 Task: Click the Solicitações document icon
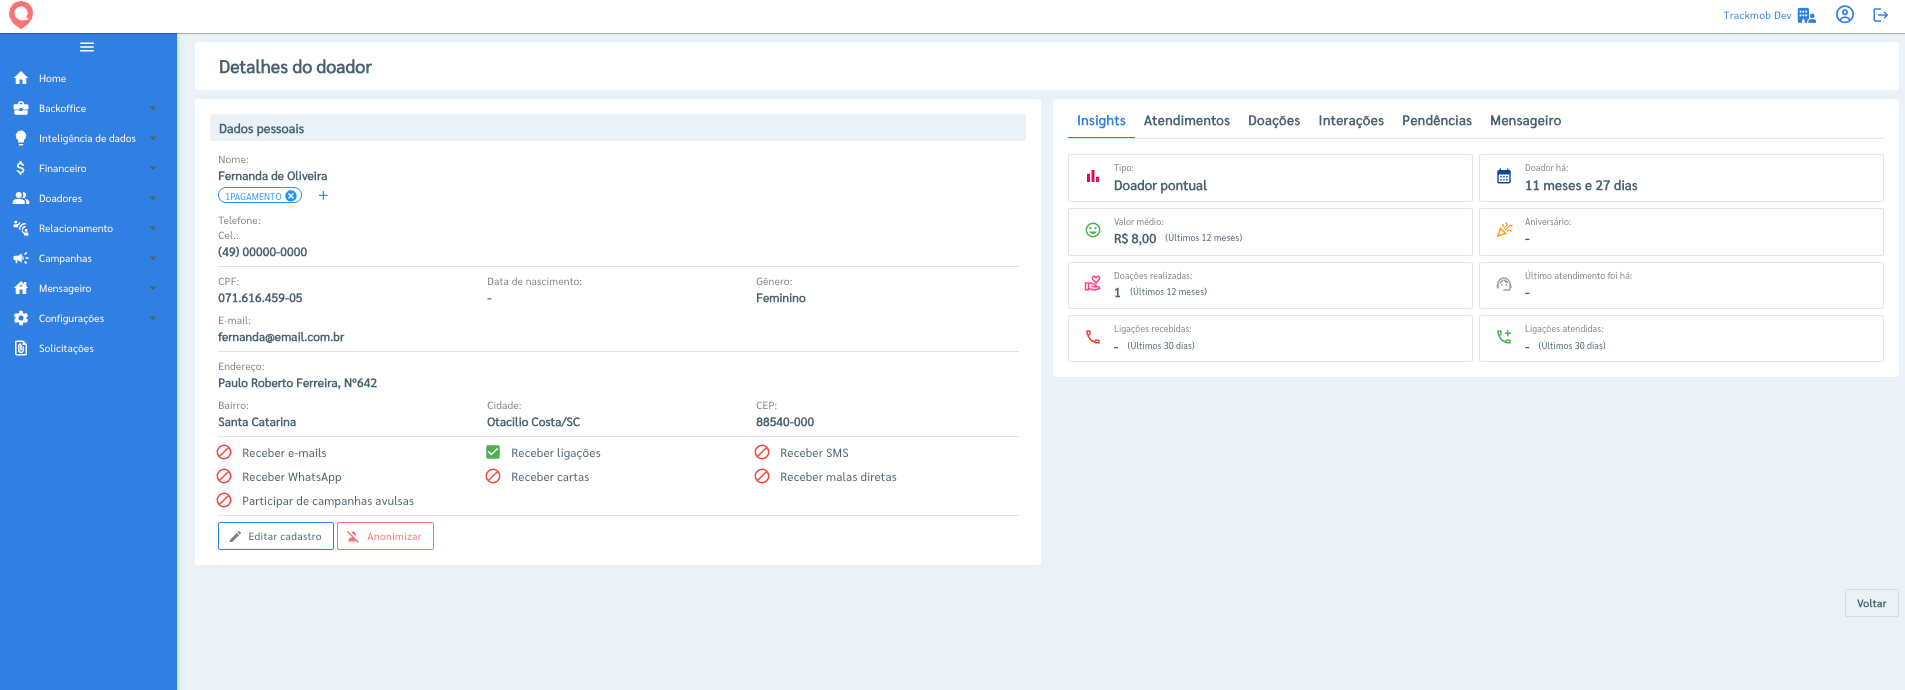[x=21, y=348]
